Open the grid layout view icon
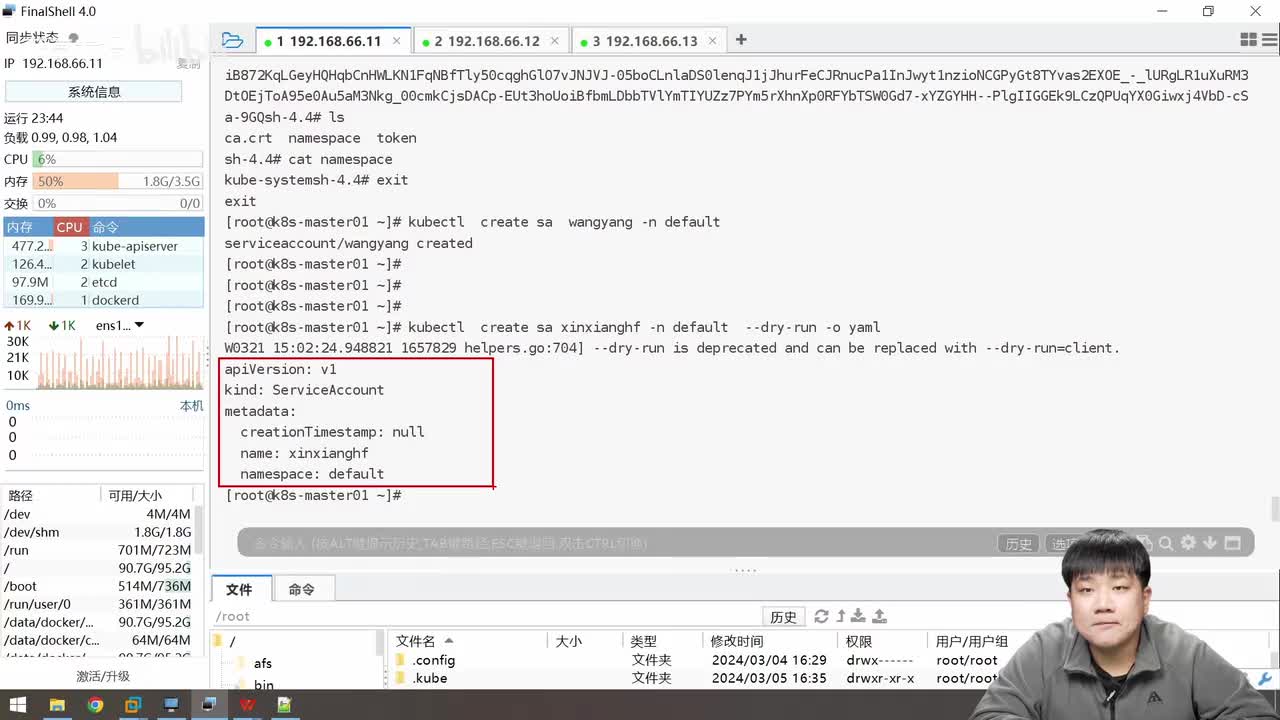This screenshot has width=1280, height=720. click(1248, 40)
